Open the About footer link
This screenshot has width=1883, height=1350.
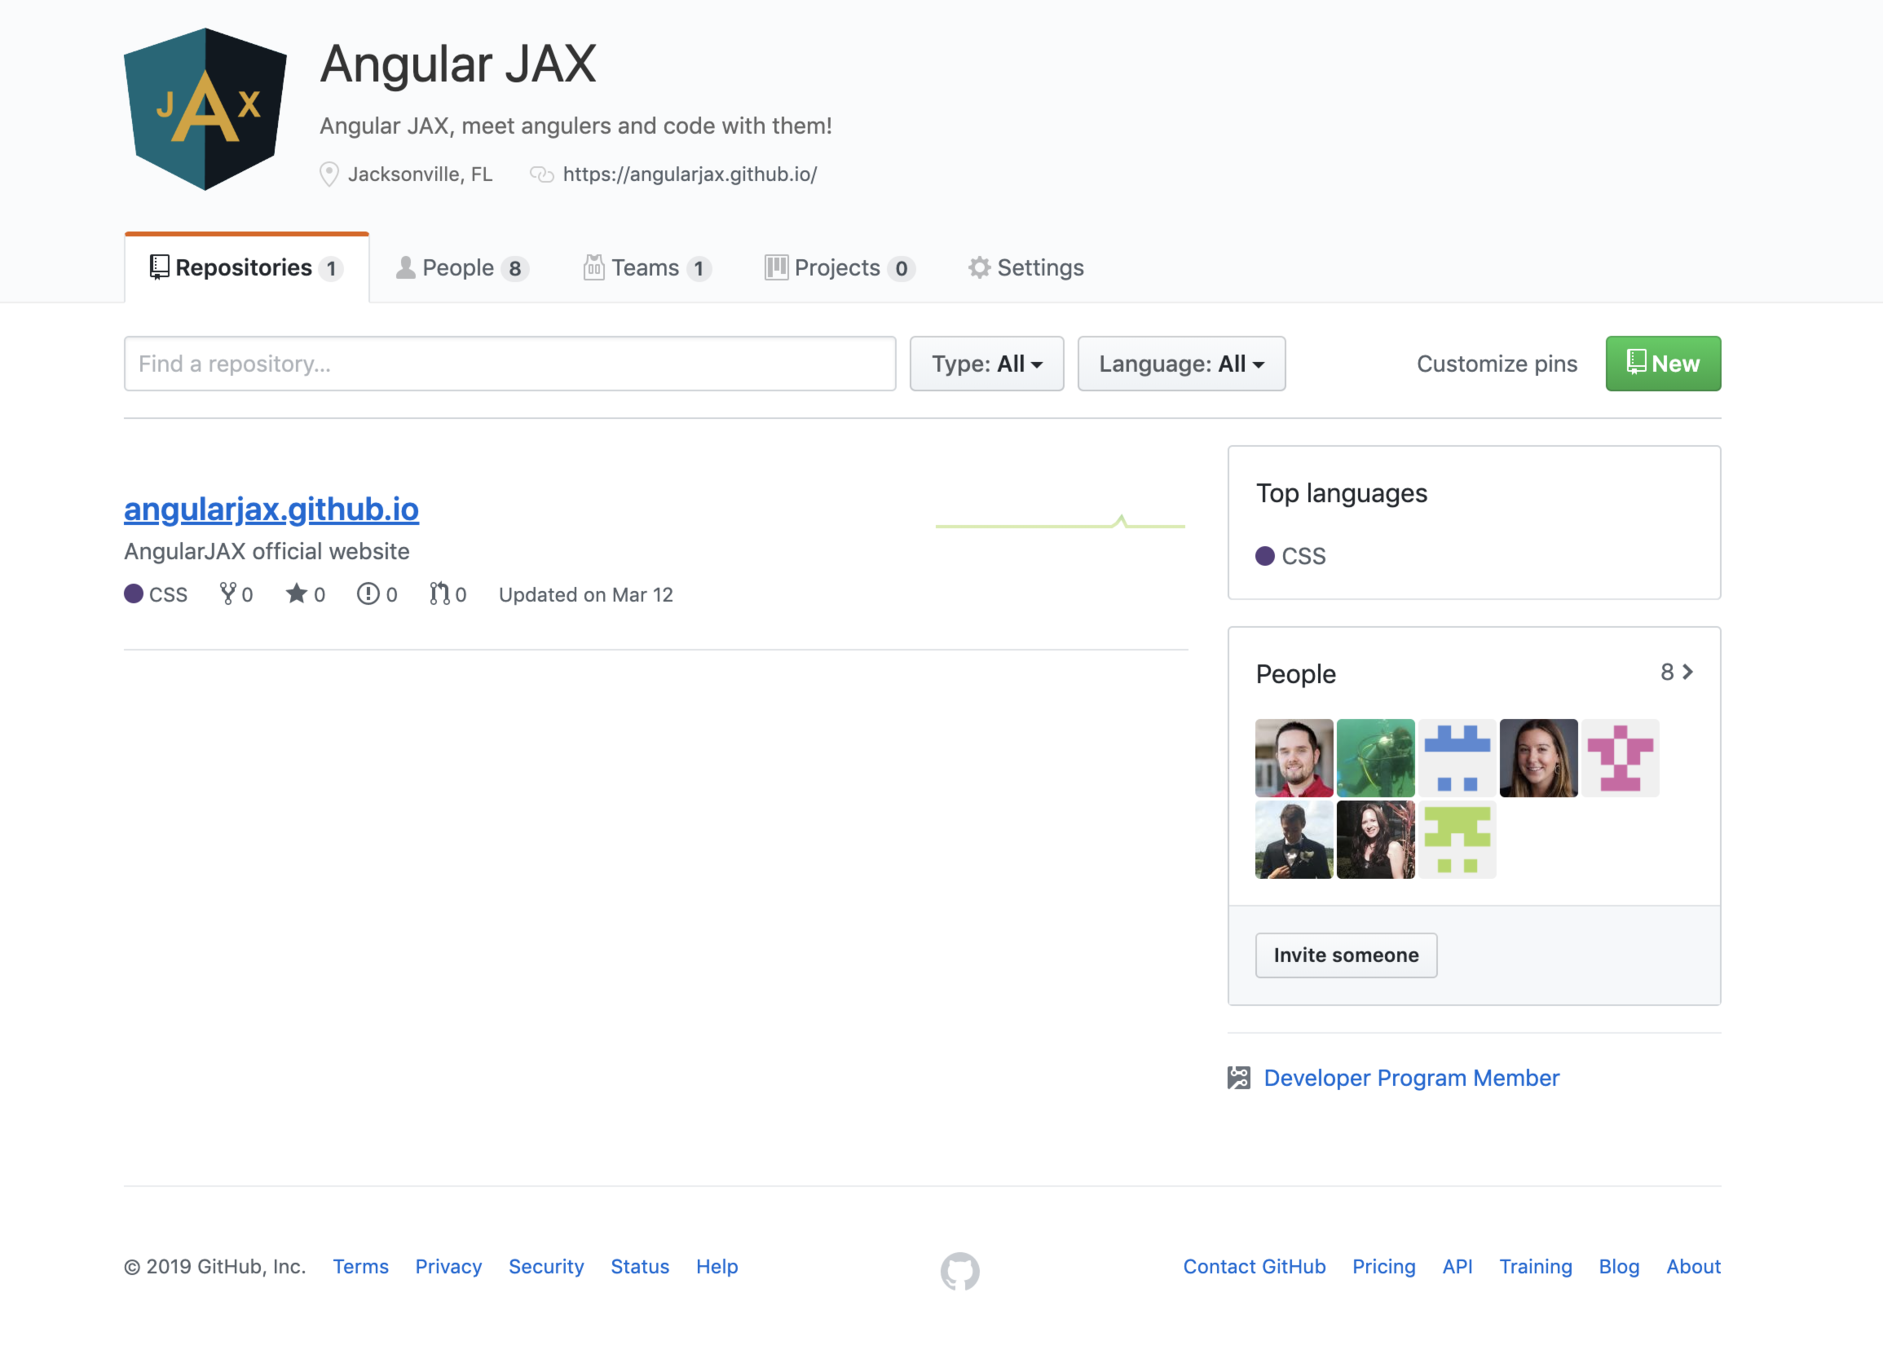pyautogui.click(x=1694, y=1267)
